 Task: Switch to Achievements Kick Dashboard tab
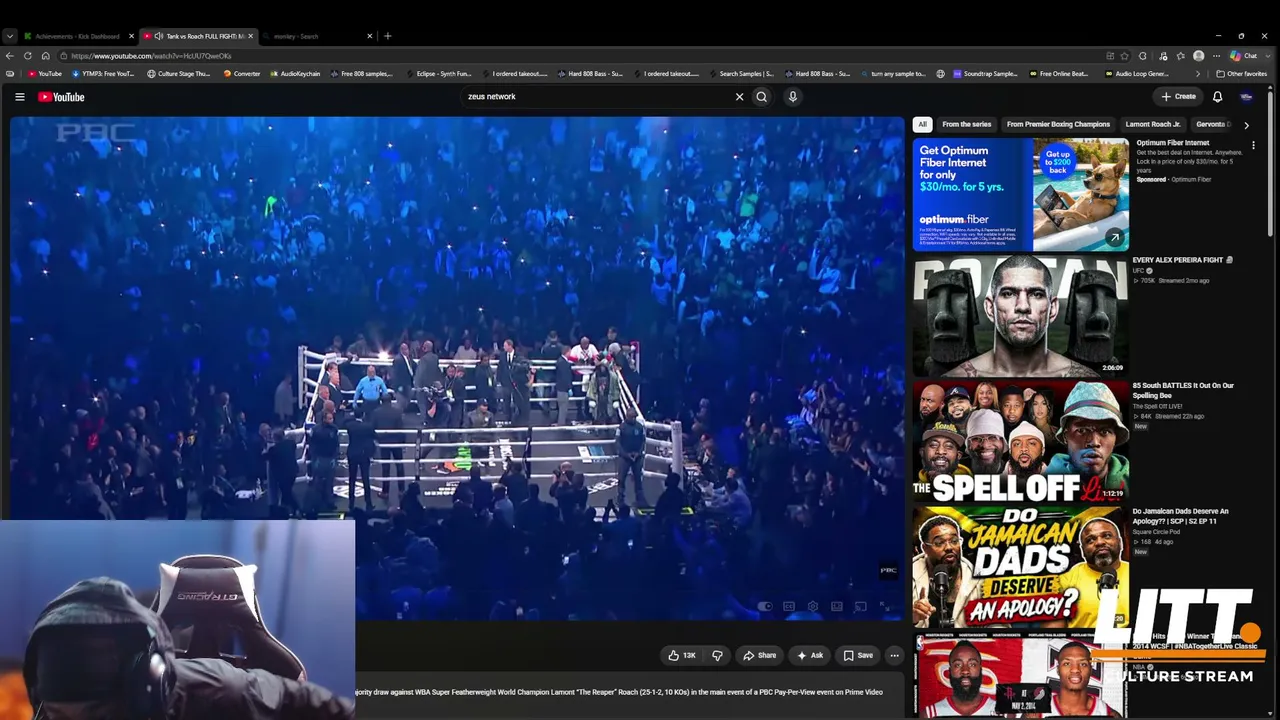[x=77, y=36]
